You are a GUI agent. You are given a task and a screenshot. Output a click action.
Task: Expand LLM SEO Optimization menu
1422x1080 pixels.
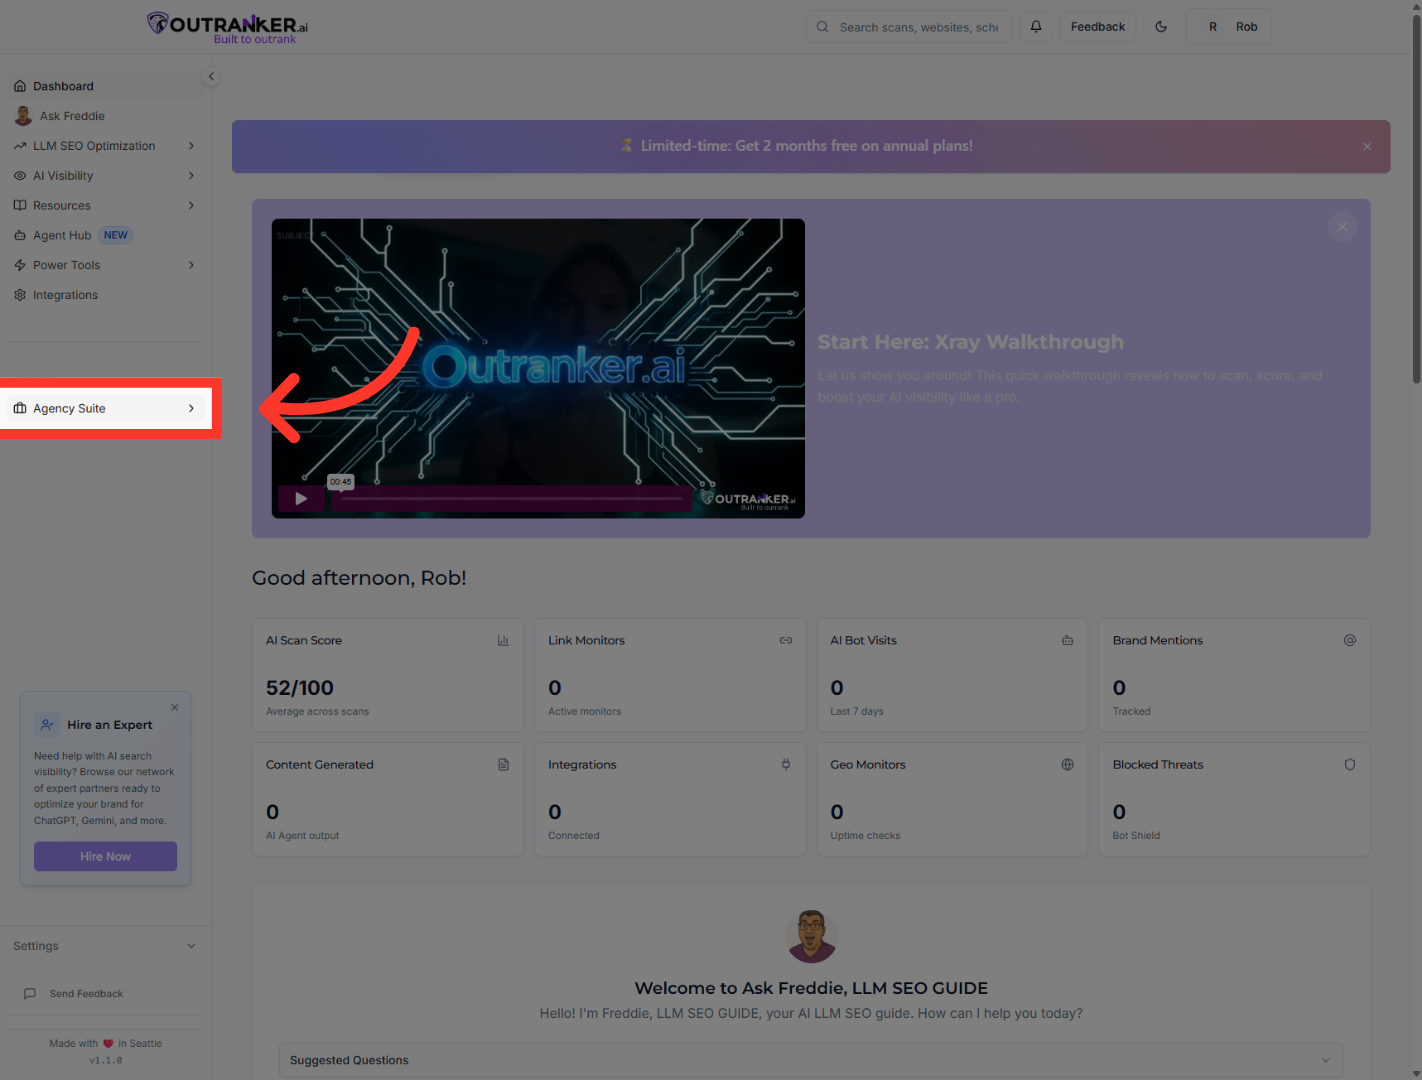coord(105,146)
